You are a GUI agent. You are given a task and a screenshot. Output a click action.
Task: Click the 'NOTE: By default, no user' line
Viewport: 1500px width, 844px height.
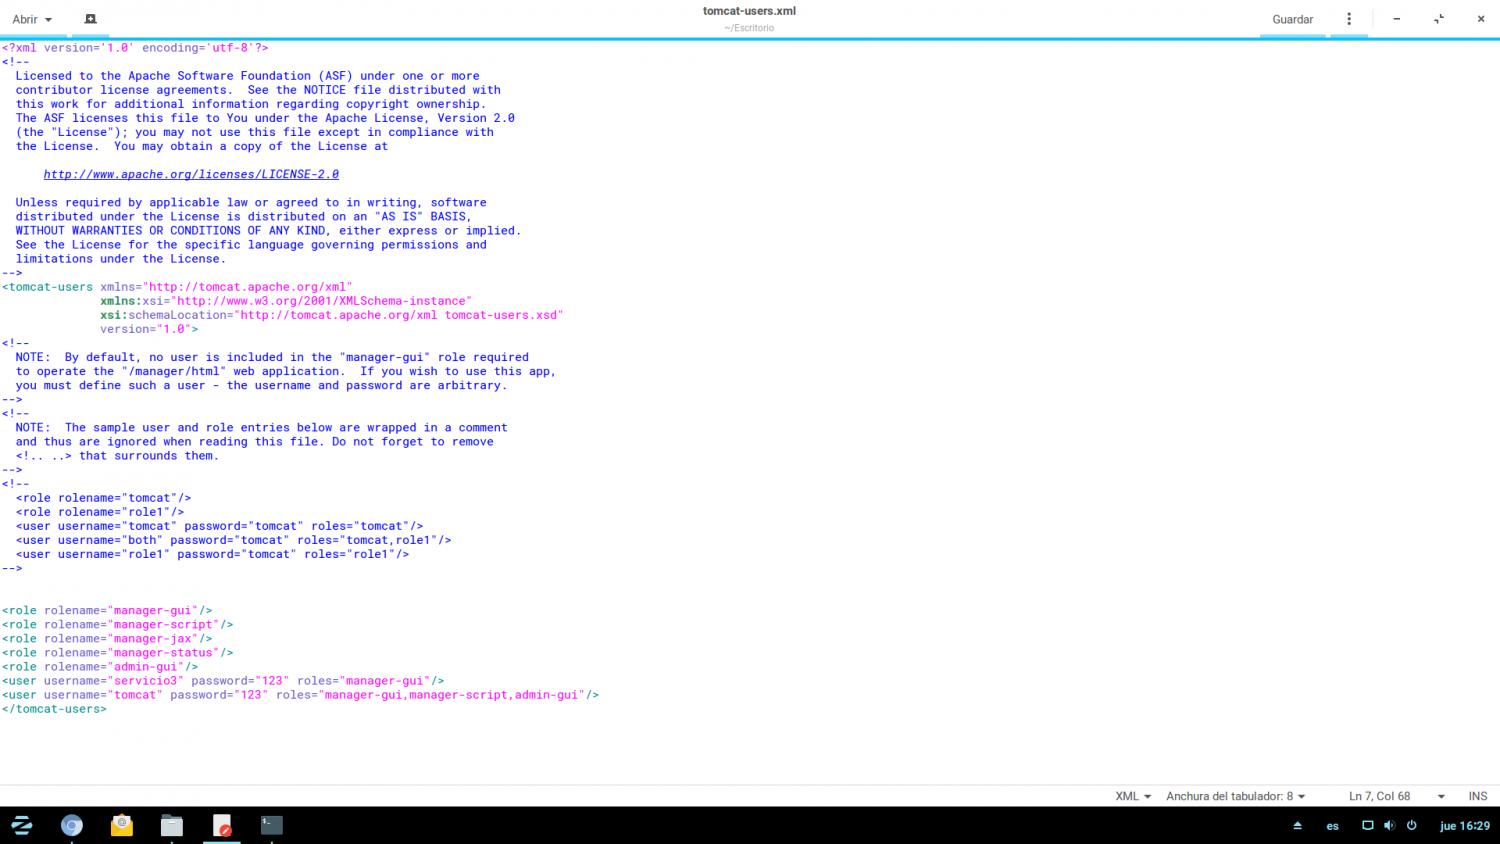272,357
